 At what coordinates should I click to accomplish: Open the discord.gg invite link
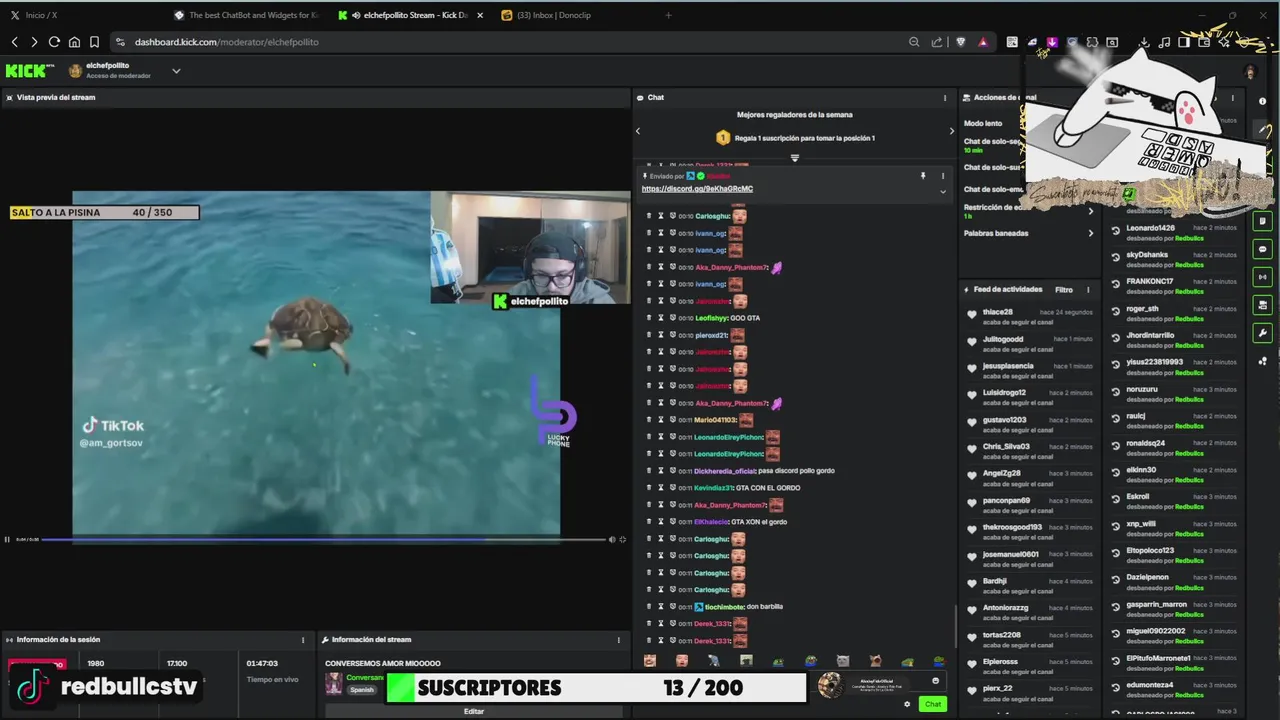[x=697, y=189]
